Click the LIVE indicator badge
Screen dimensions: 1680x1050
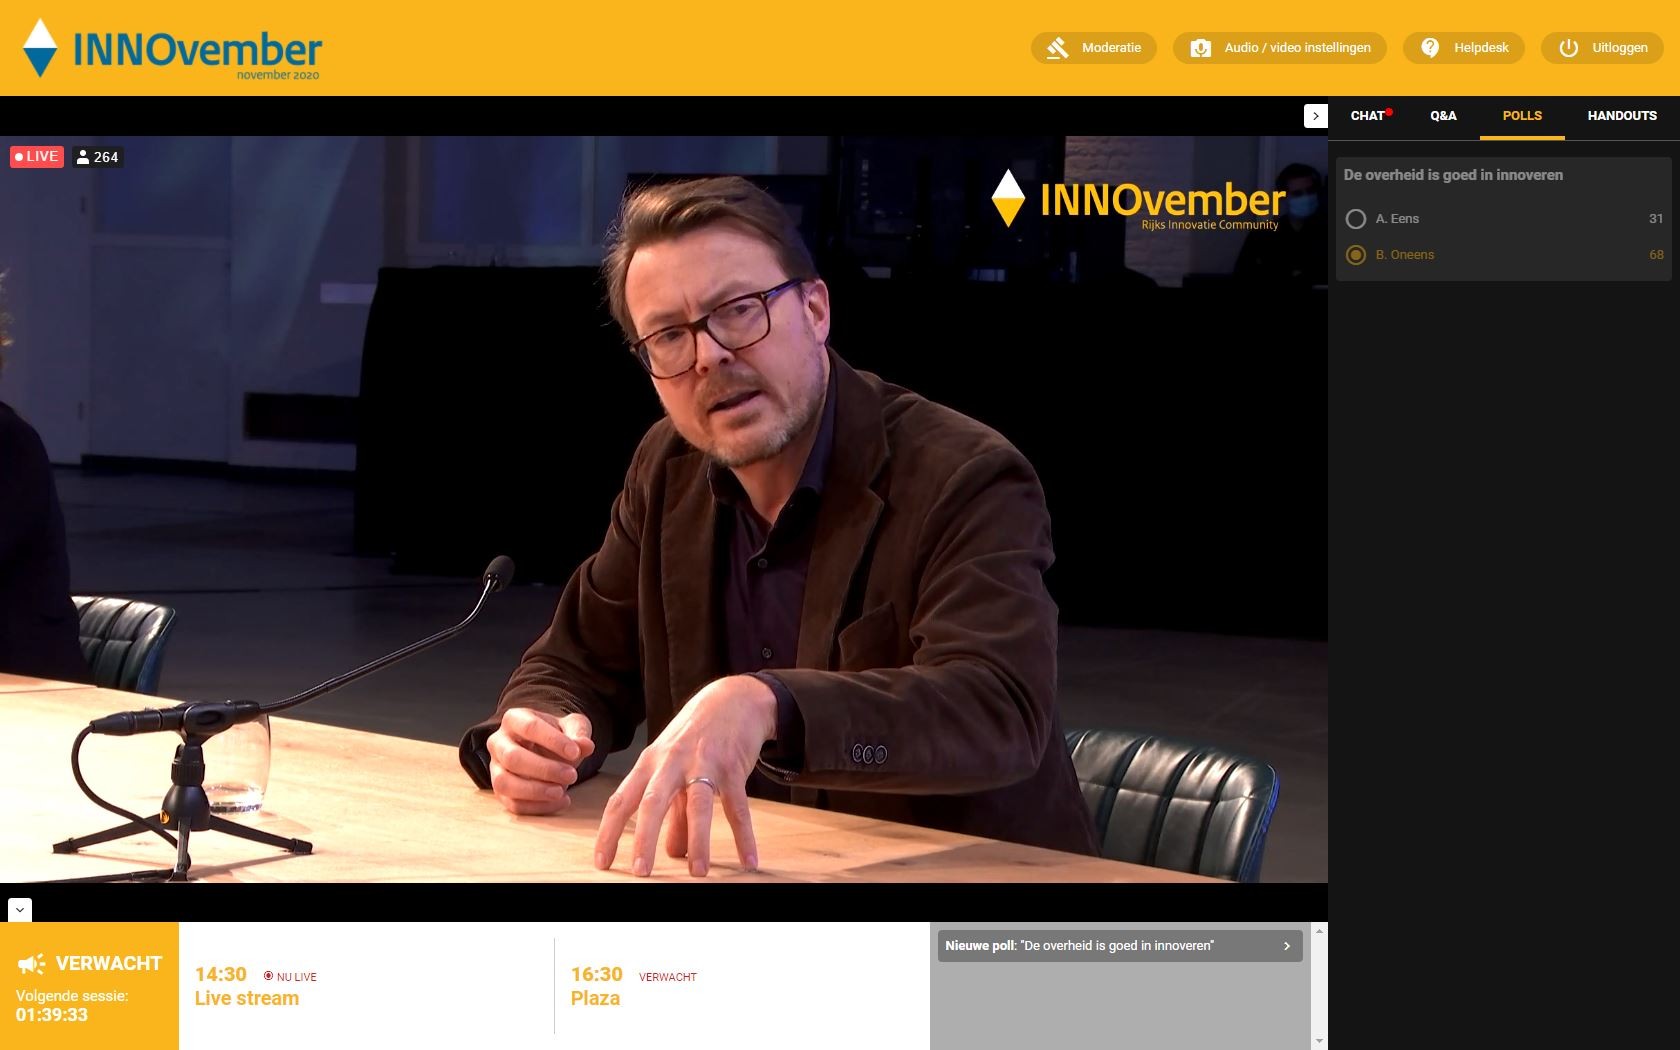37,157
